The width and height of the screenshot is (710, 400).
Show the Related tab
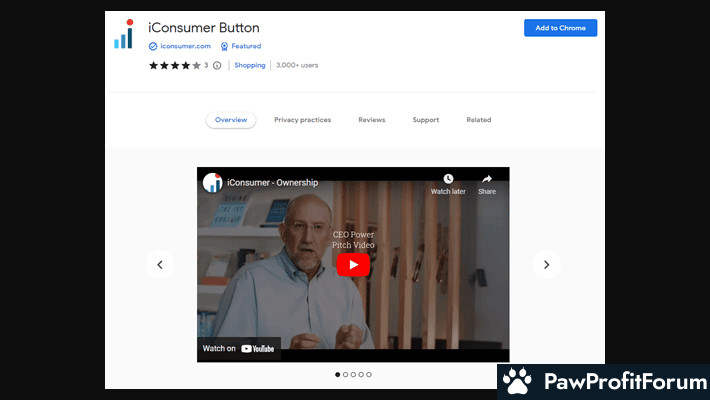478,120
